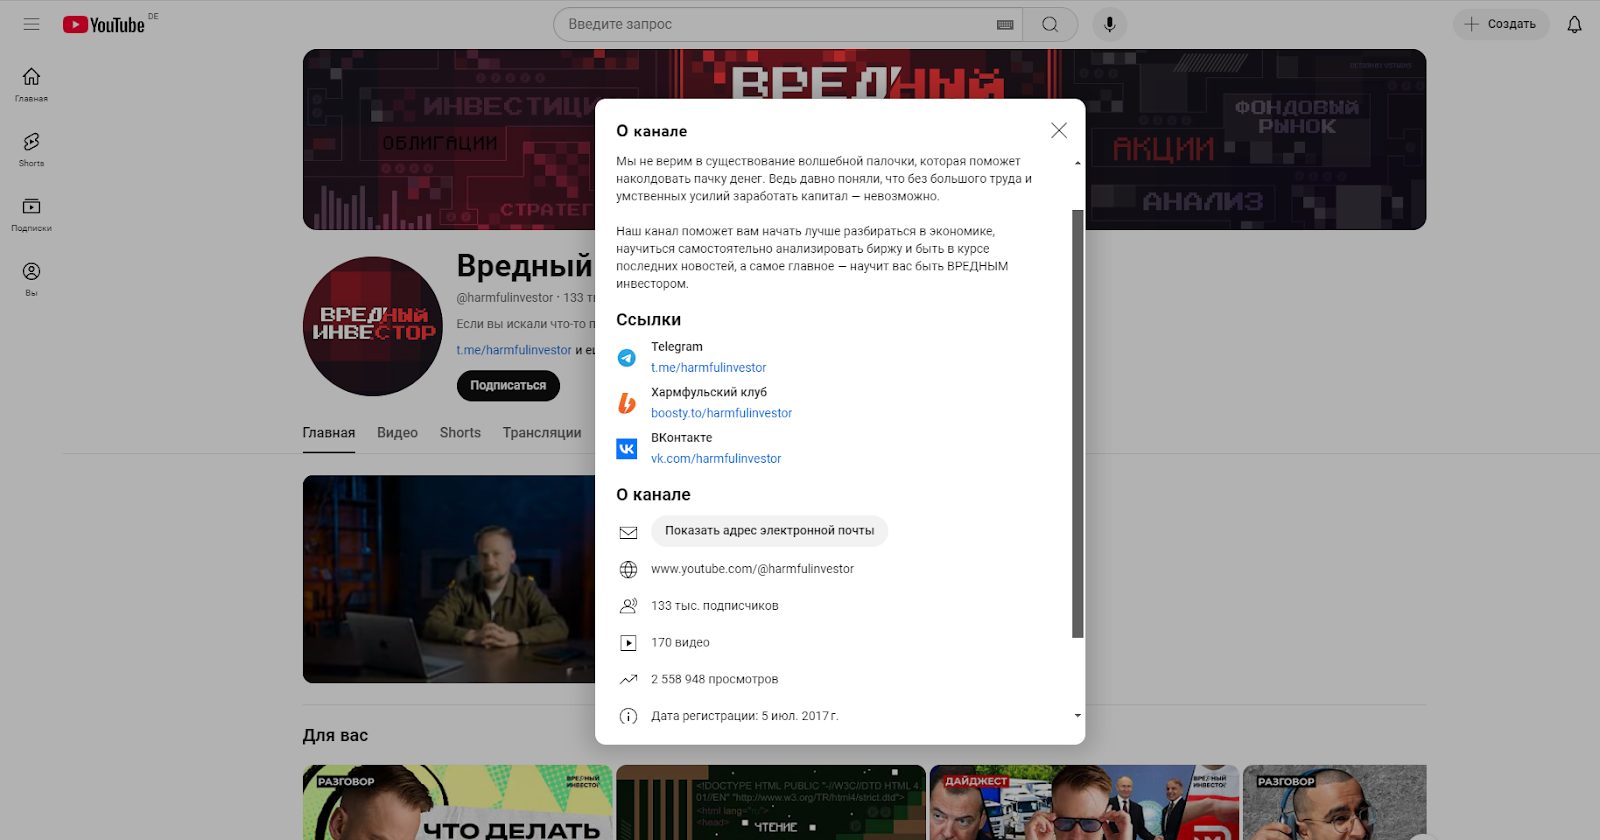The image size is (1600, 840).
Task: Click Показать адрес электронной почты
Action: (769, 531)
